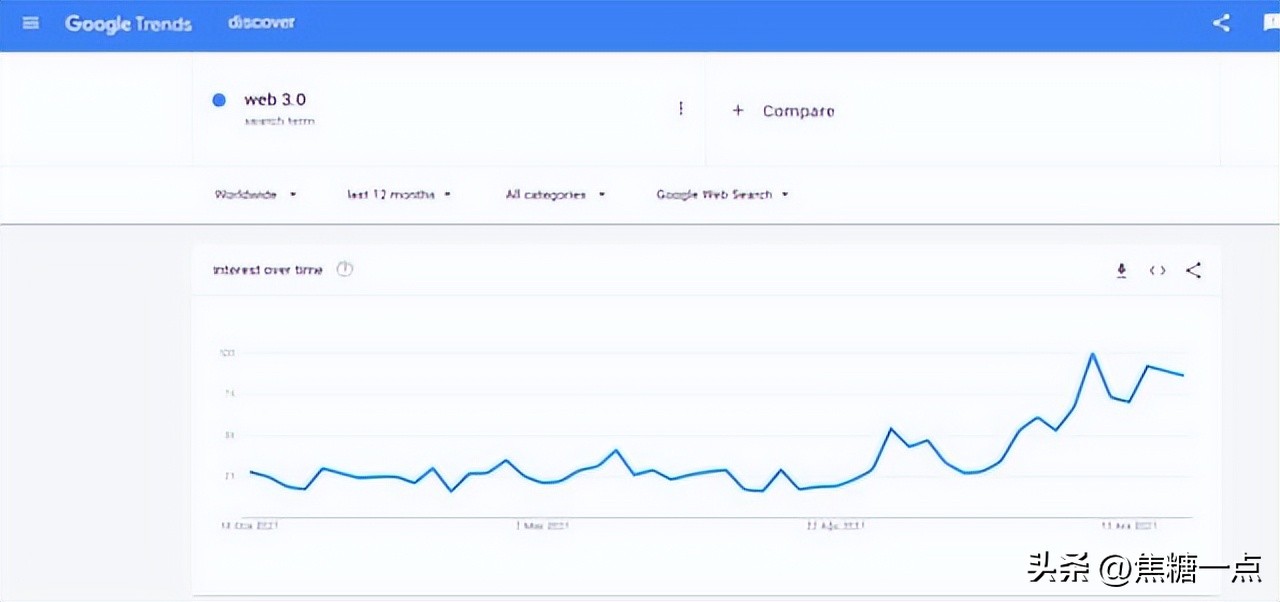Click the plus icon beside Compare

coord(738,111)
